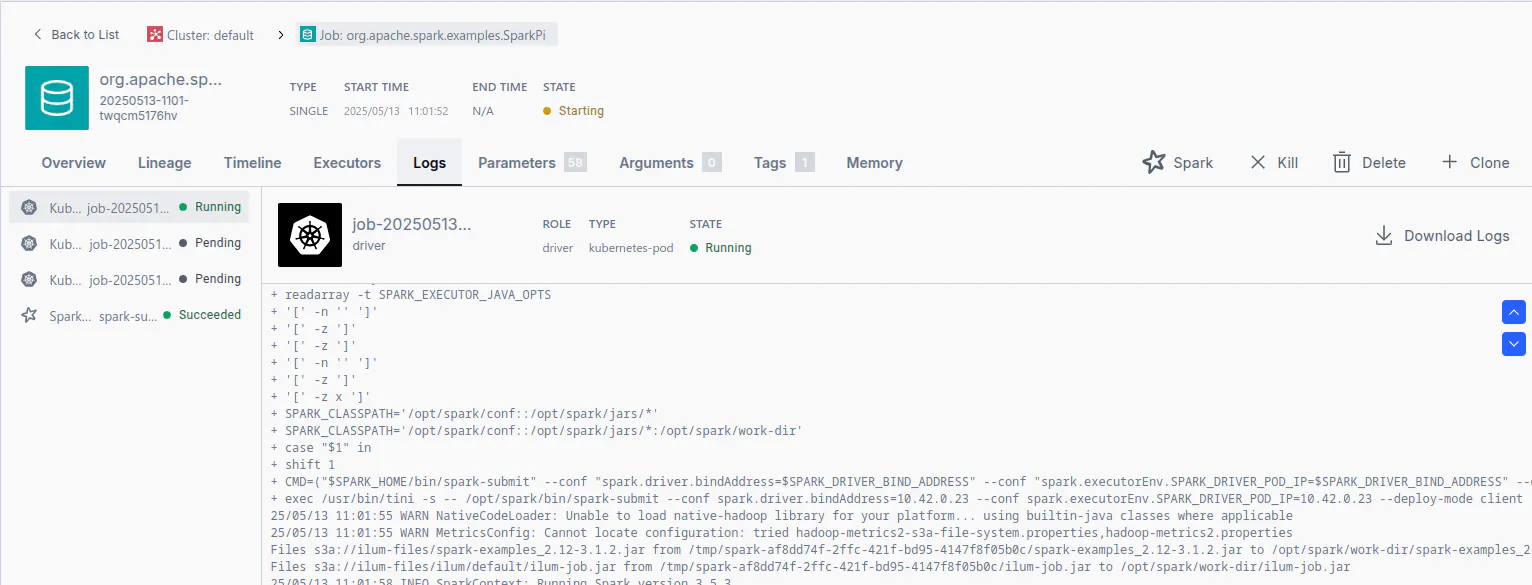Click the Download Logs icon
This screenshot has height=585, width=1532.
point(1384,236)
